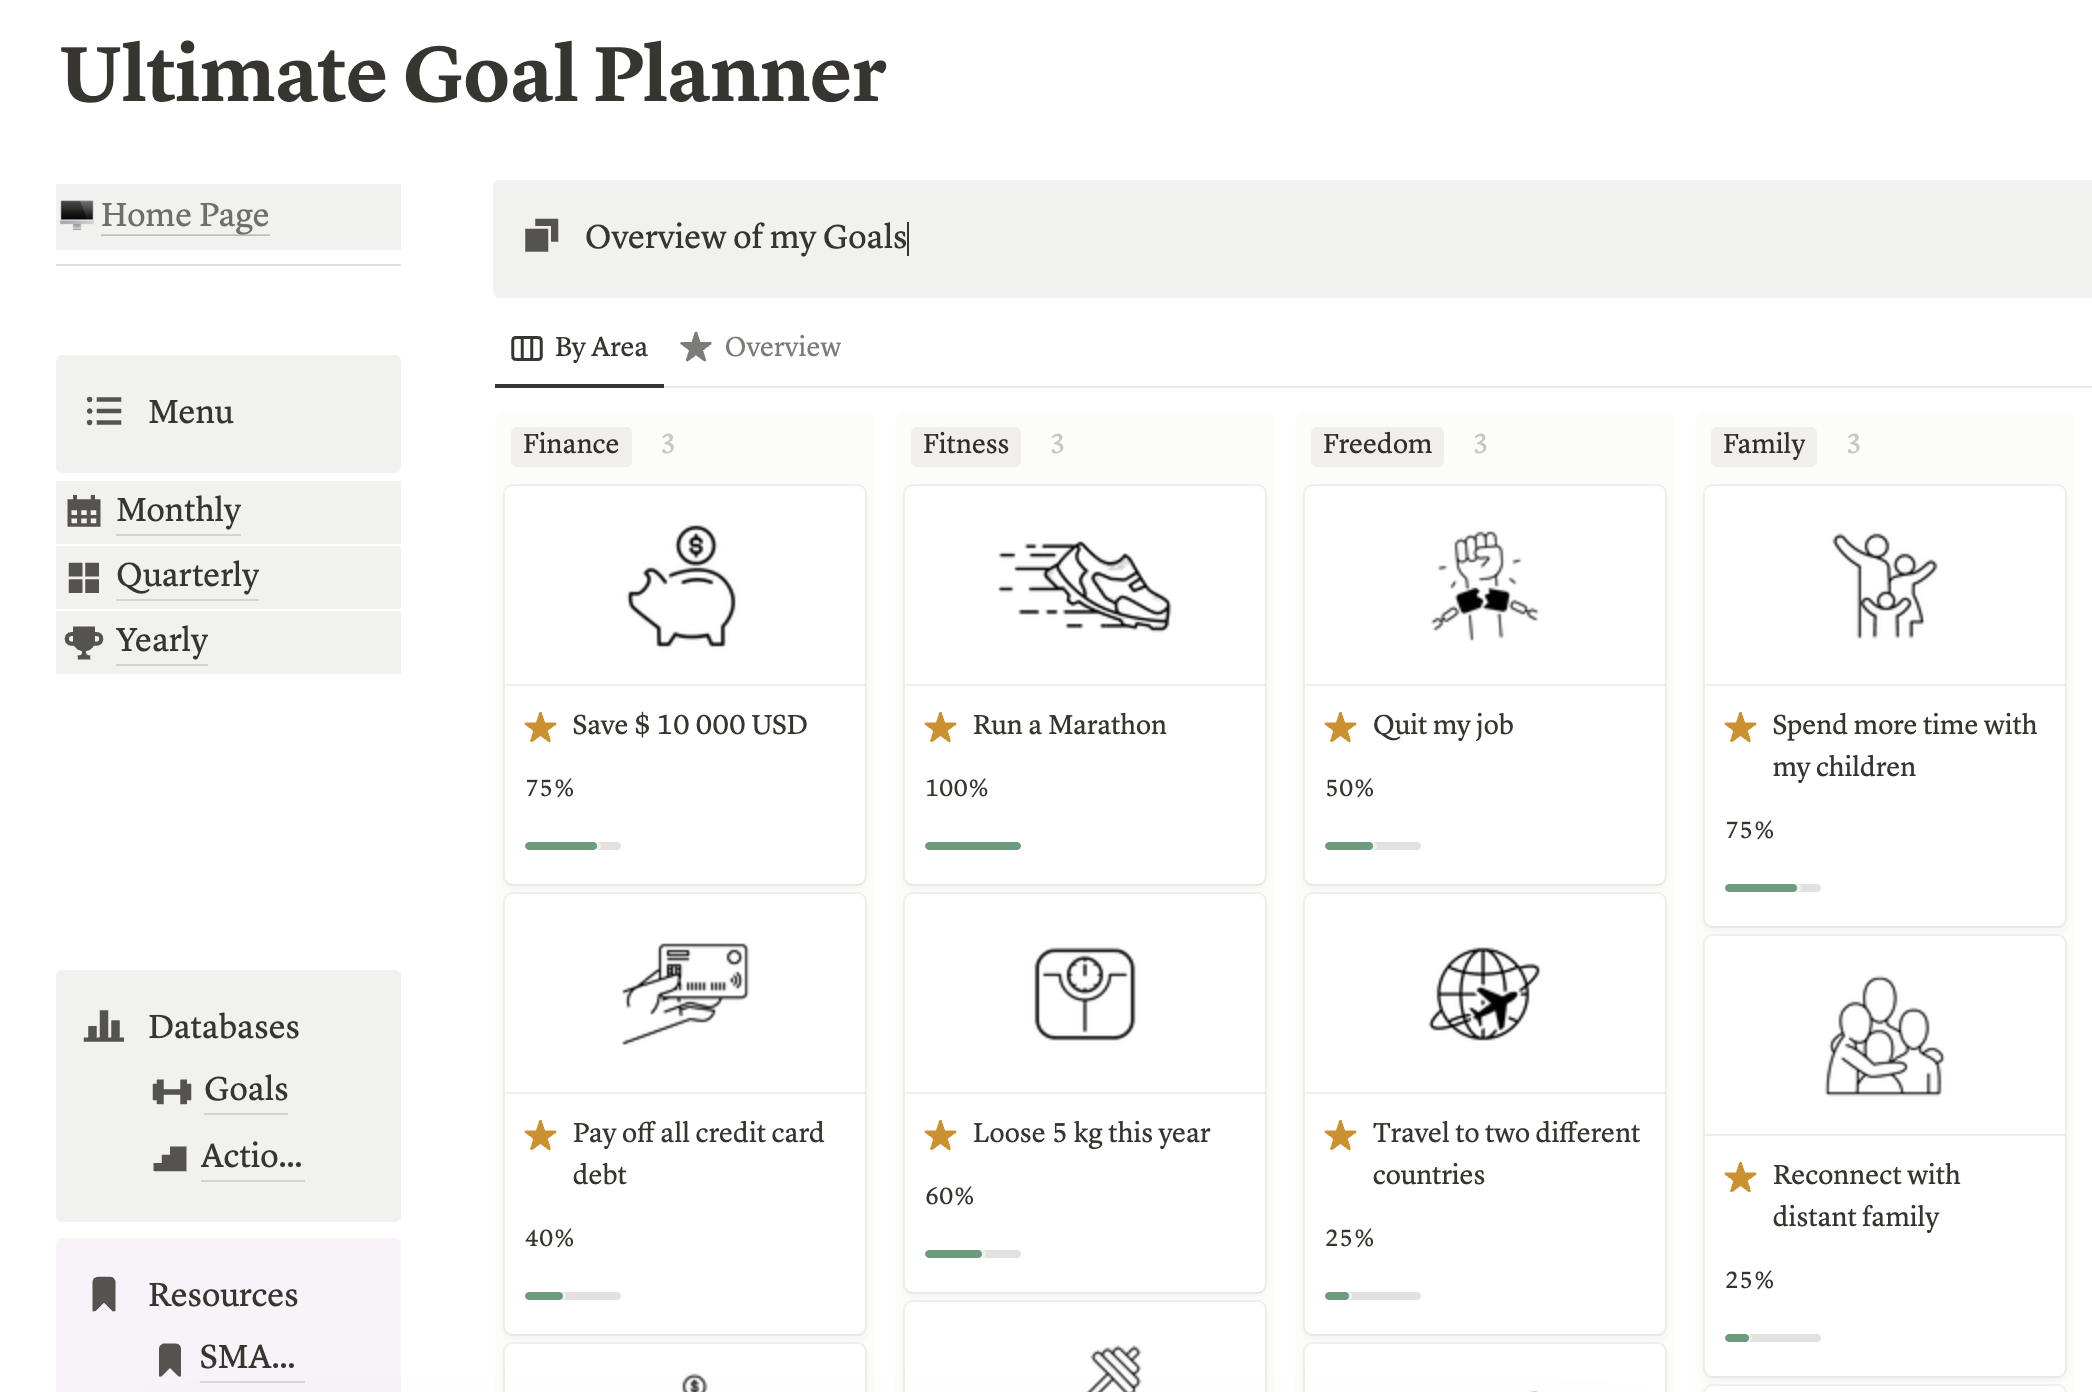Click the Menu list icon
The height and width of the screenshot is (1392, 2092).
tap(104, 411)
